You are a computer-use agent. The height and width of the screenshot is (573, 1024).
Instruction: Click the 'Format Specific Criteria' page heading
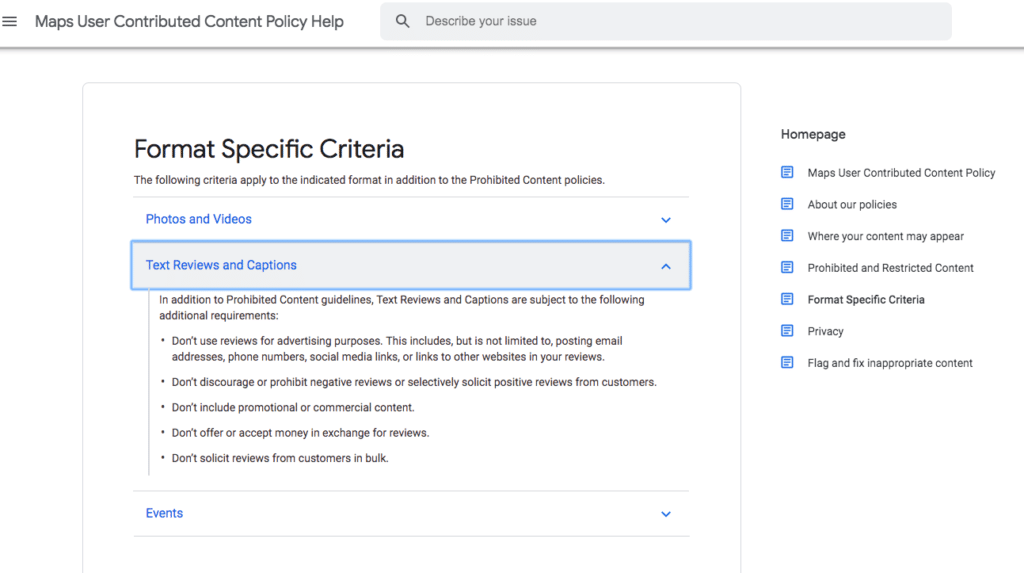(269, 150)
